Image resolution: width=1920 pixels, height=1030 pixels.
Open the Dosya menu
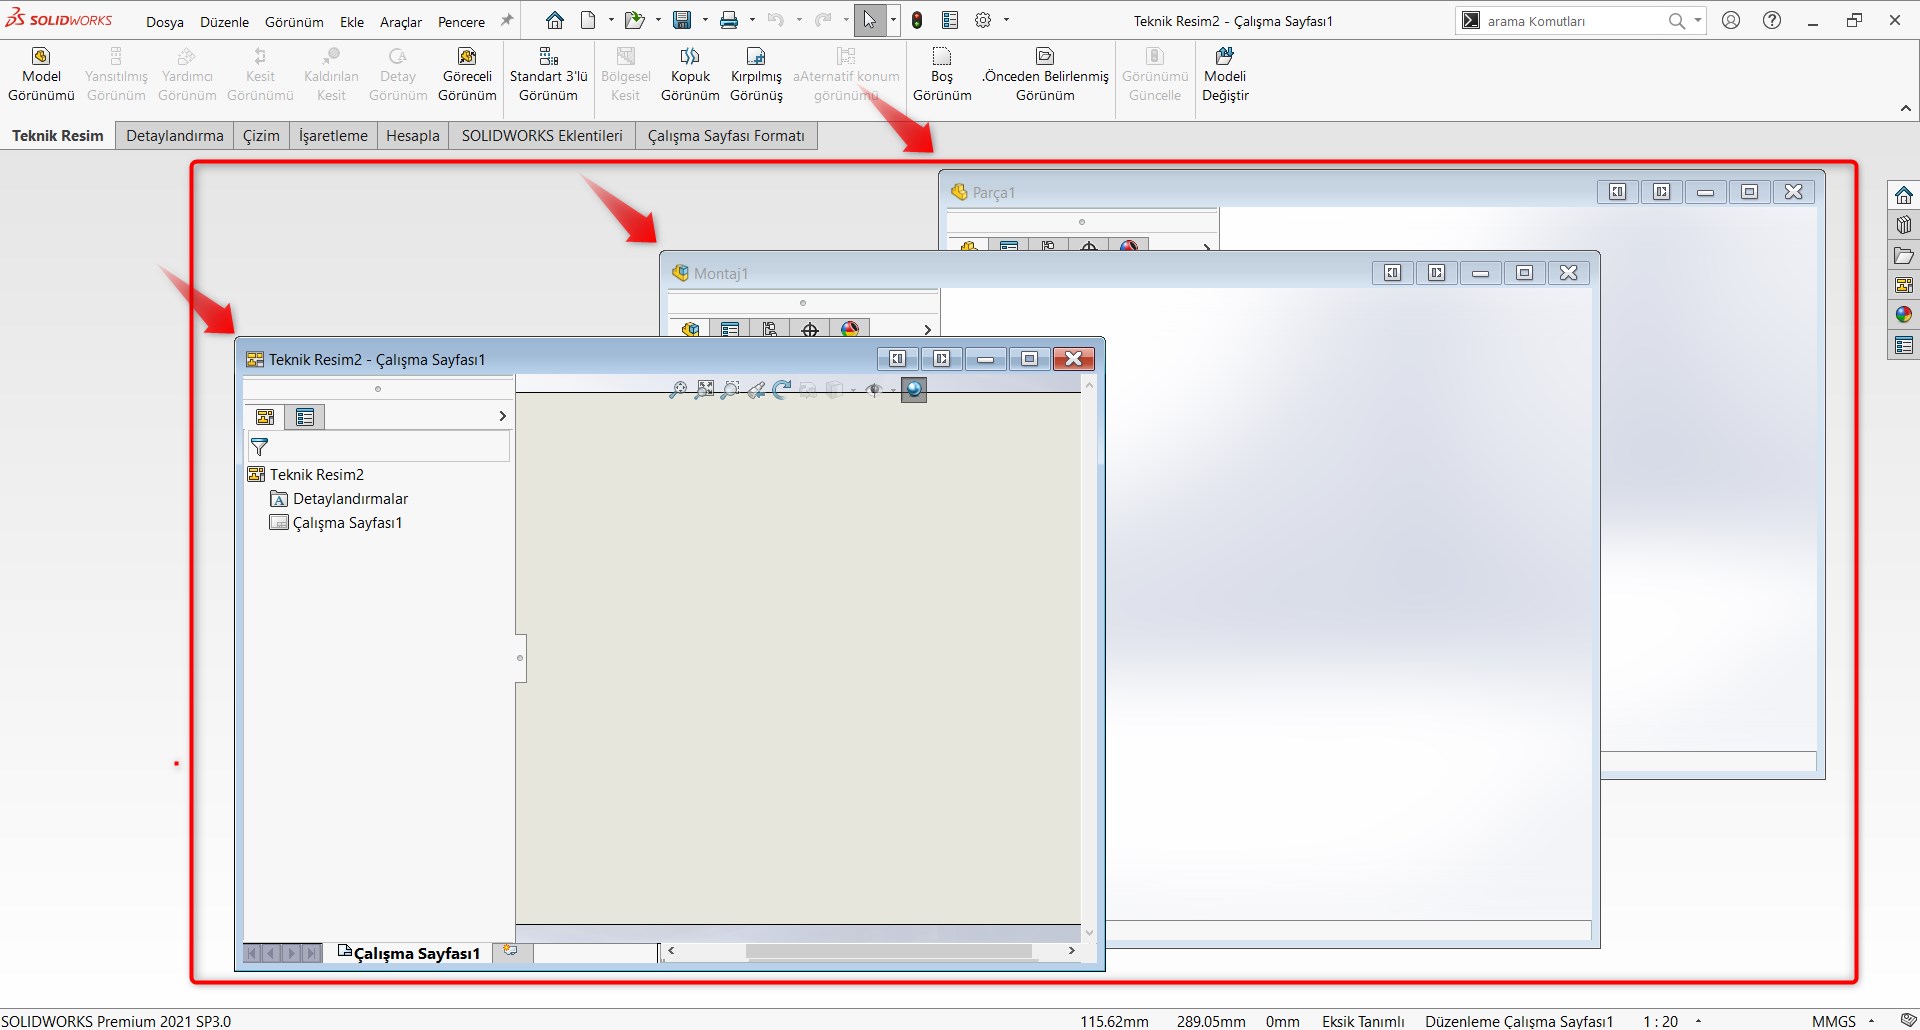[165, 22]
